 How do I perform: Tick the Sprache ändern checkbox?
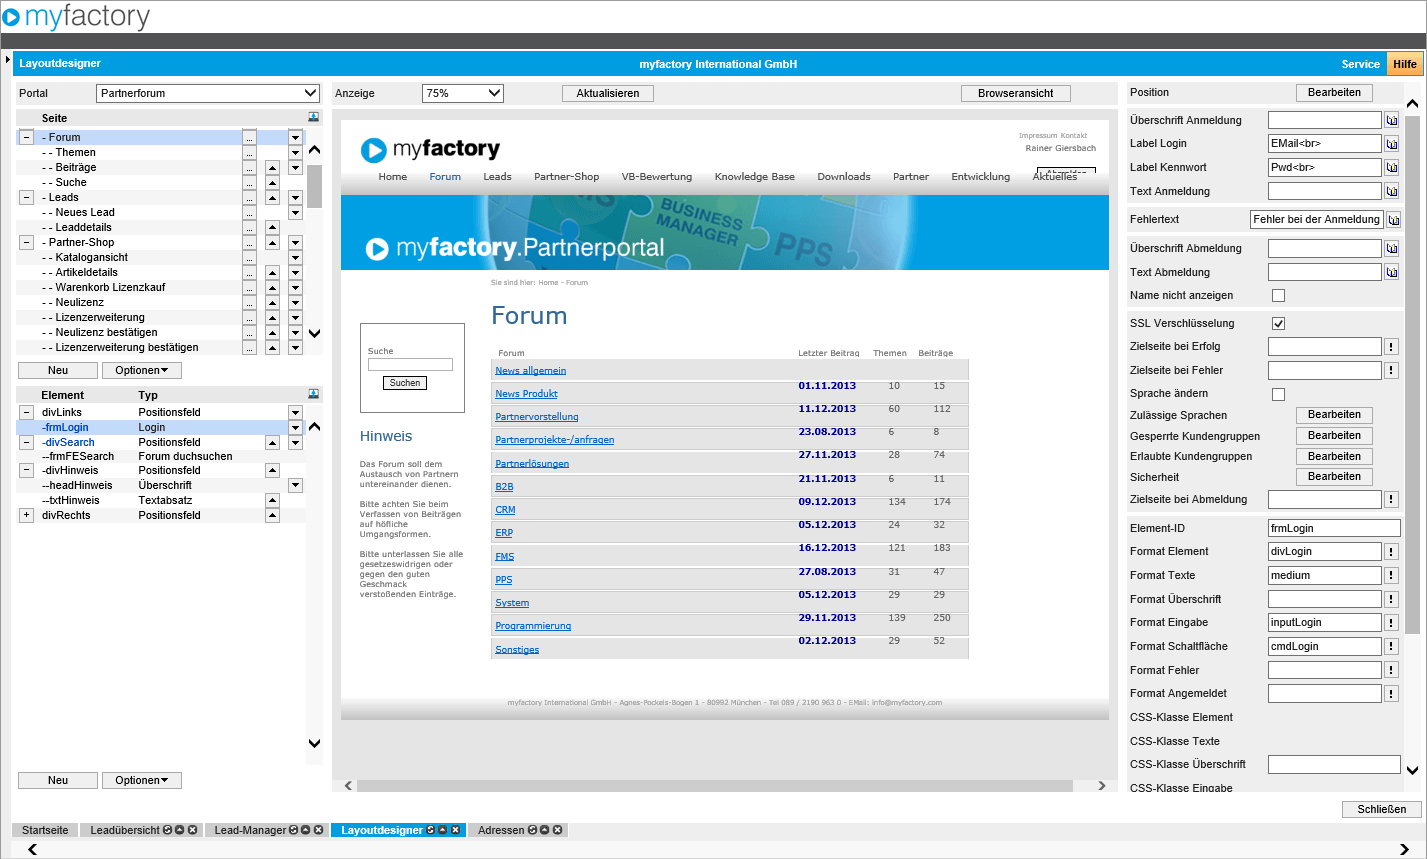(1278, 395)
